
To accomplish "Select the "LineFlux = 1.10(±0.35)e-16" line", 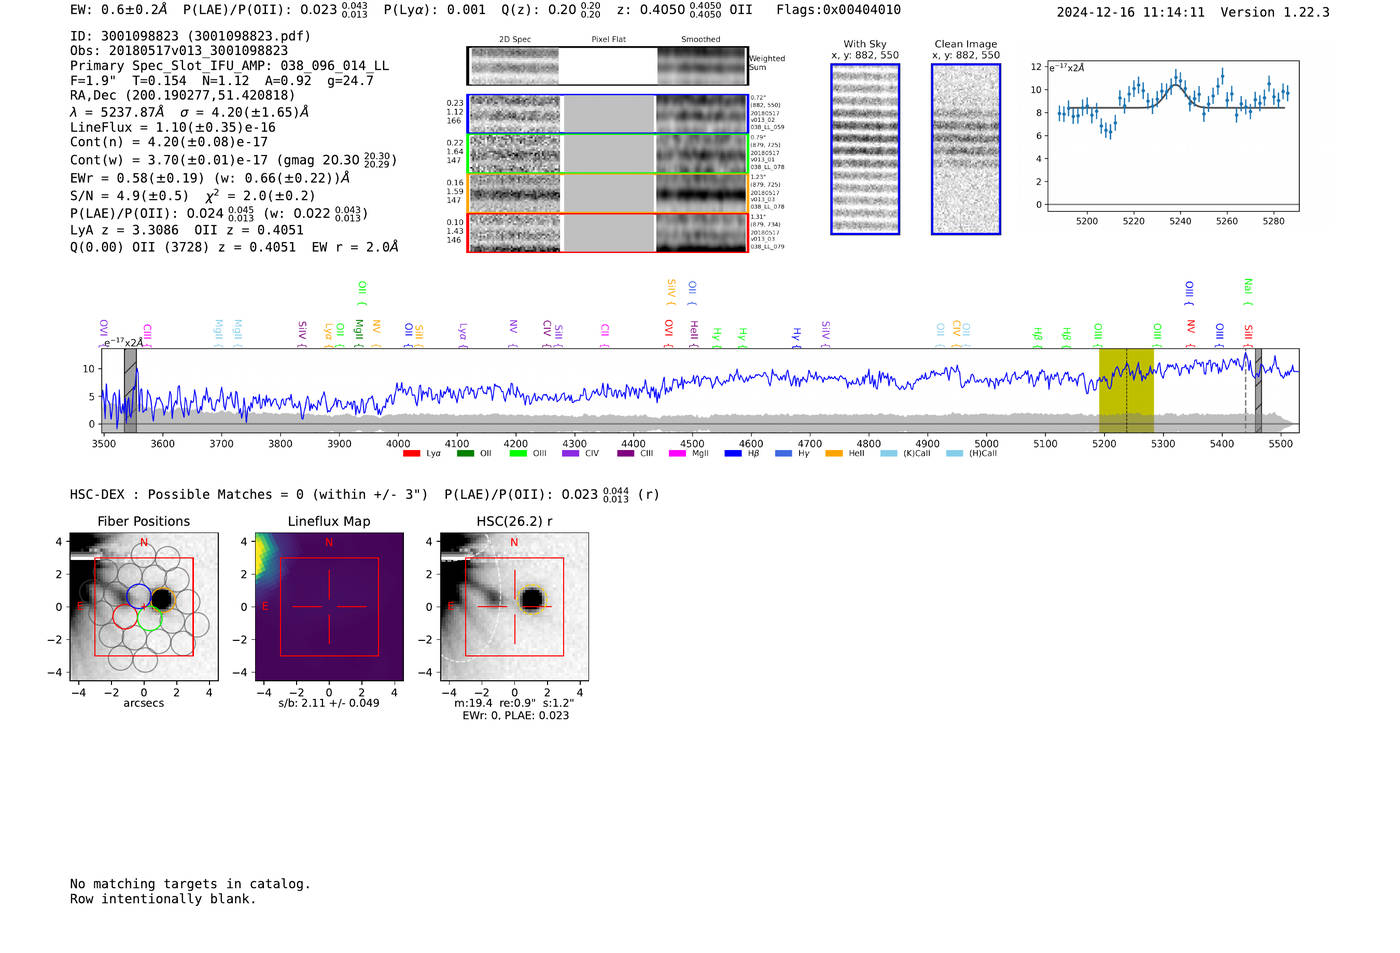I will pyautogui.click(x=173, y=128).
